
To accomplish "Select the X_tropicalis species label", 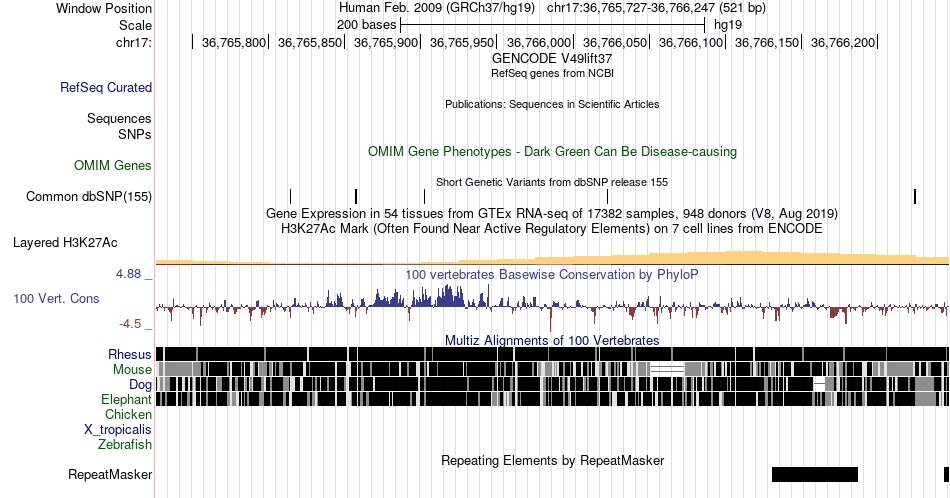I will pyautogui.click(x=118, y=430).
